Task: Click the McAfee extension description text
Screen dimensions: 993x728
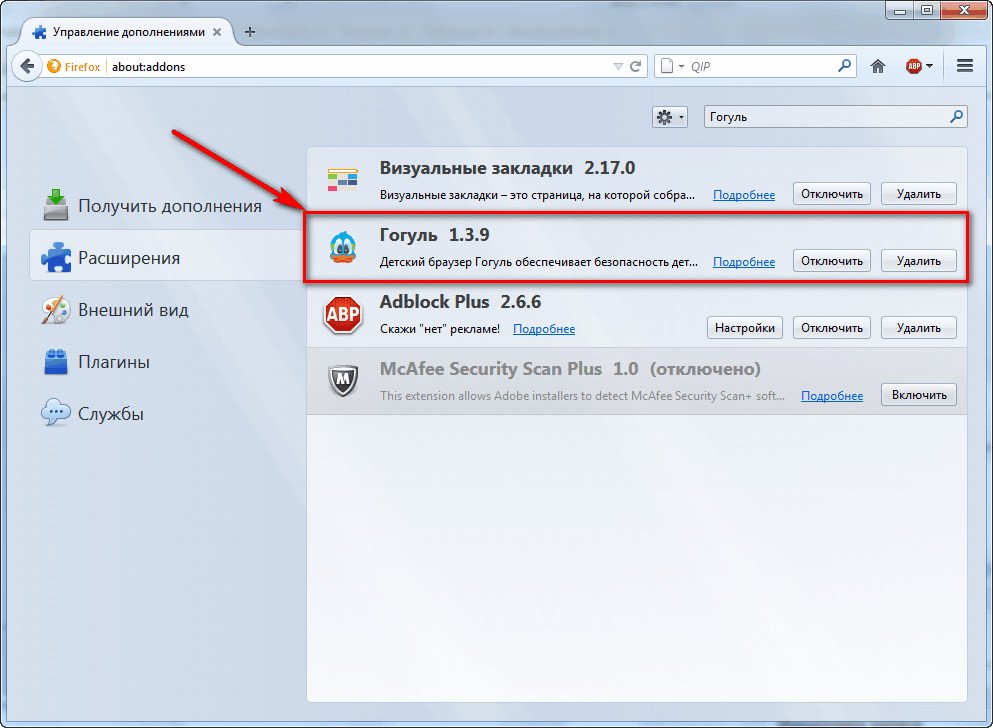Action: click(582, 396)
